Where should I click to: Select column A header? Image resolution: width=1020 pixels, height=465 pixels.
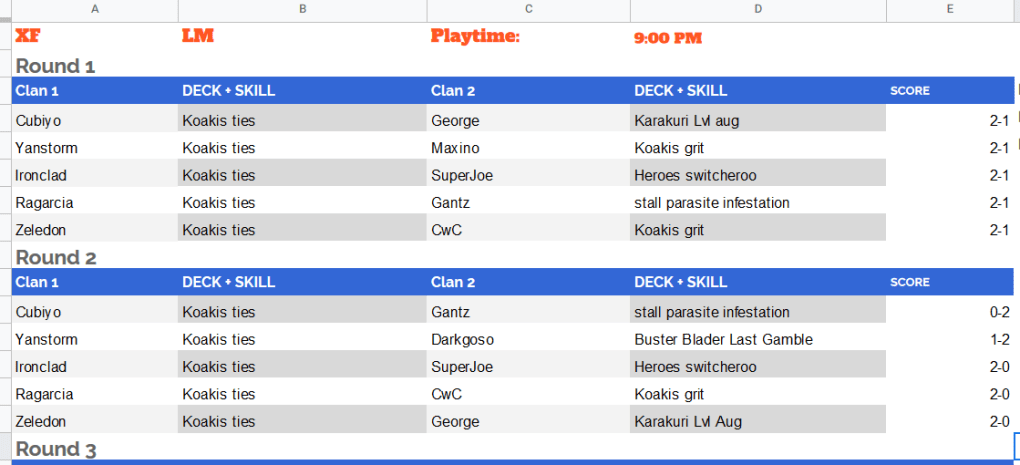point(95,9)
